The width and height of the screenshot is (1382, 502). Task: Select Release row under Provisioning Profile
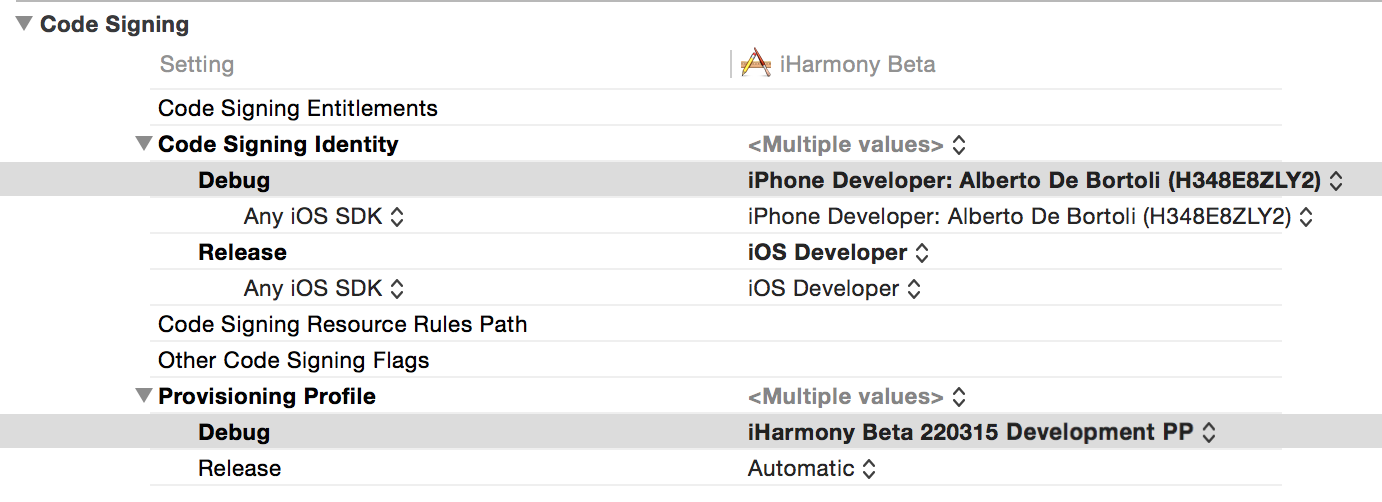point(716,468)
